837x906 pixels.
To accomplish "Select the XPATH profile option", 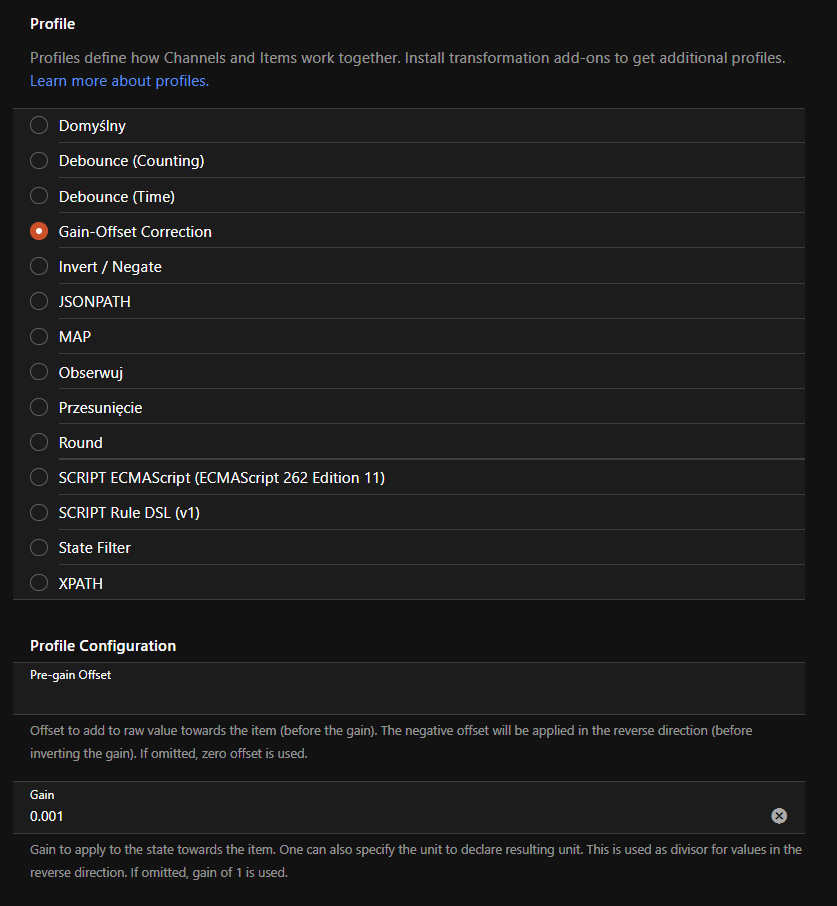I will [39, 583].
